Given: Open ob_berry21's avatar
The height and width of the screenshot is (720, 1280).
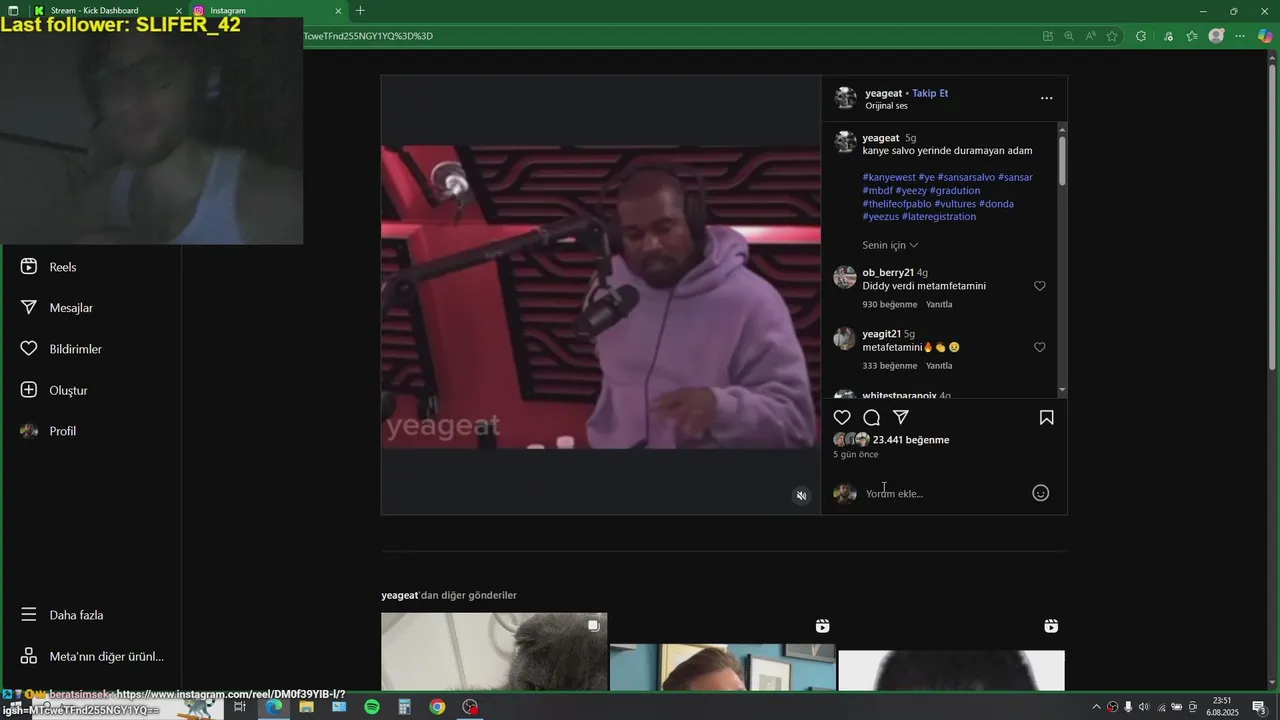Looking at the screenshot, I should click(x=845, y=278).
